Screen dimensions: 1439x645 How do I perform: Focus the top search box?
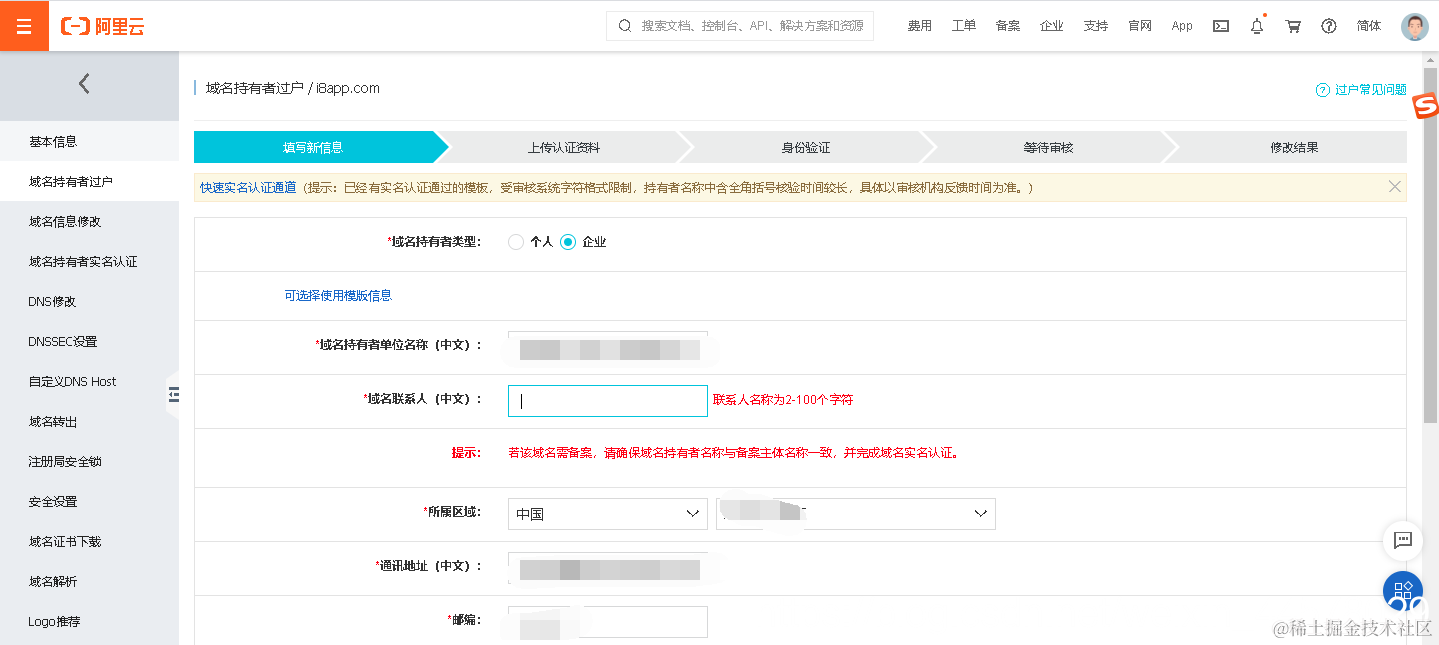point(740,26)
